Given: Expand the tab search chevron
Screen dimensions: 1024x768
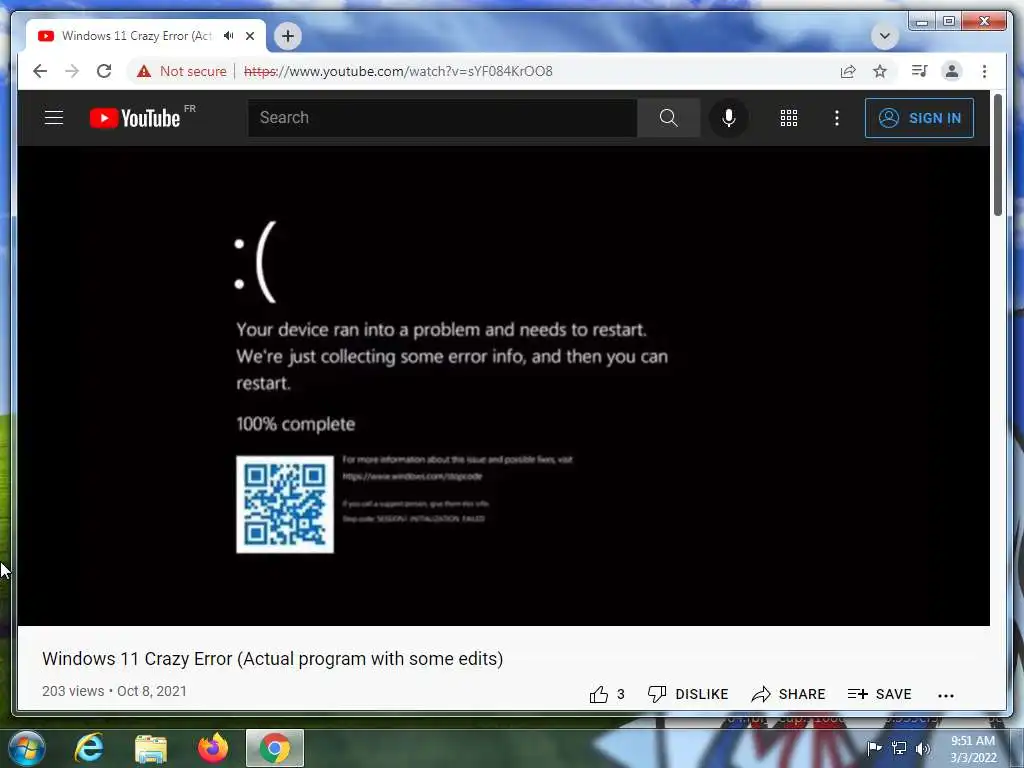Looking at the screenshot, I should coord(885,36).
